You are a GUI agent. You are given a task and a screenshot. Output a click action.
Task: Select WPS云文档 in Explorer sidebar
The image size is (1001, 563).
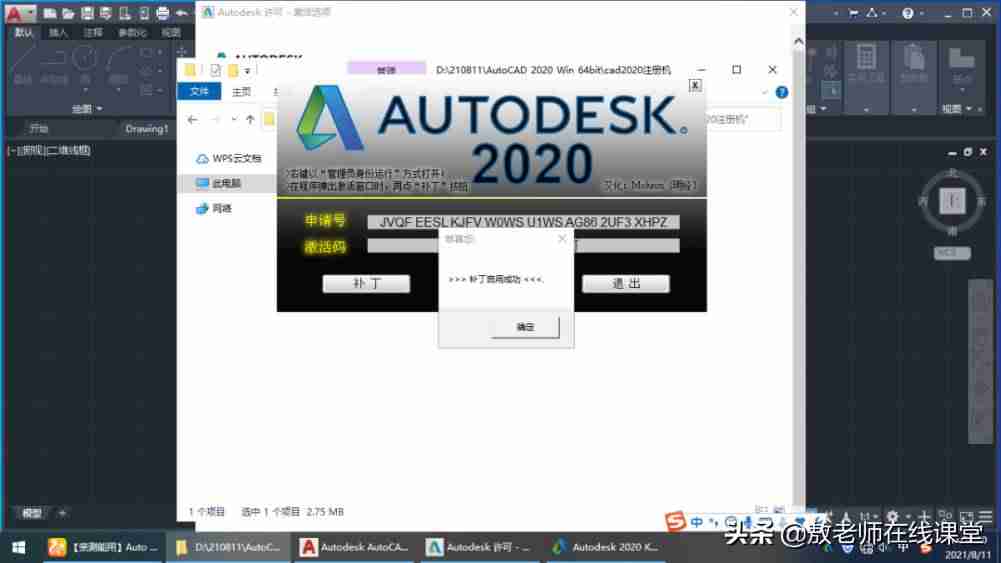[229, 158]
